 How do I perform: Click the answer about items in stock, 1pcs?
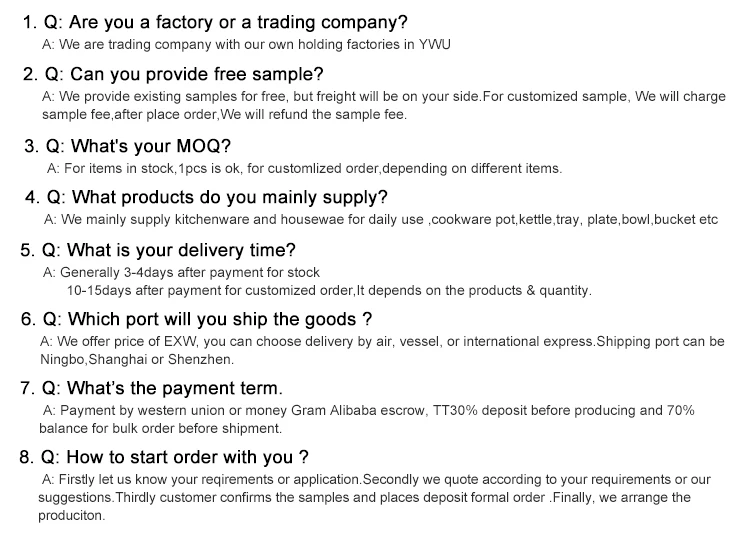click(304, 168)
